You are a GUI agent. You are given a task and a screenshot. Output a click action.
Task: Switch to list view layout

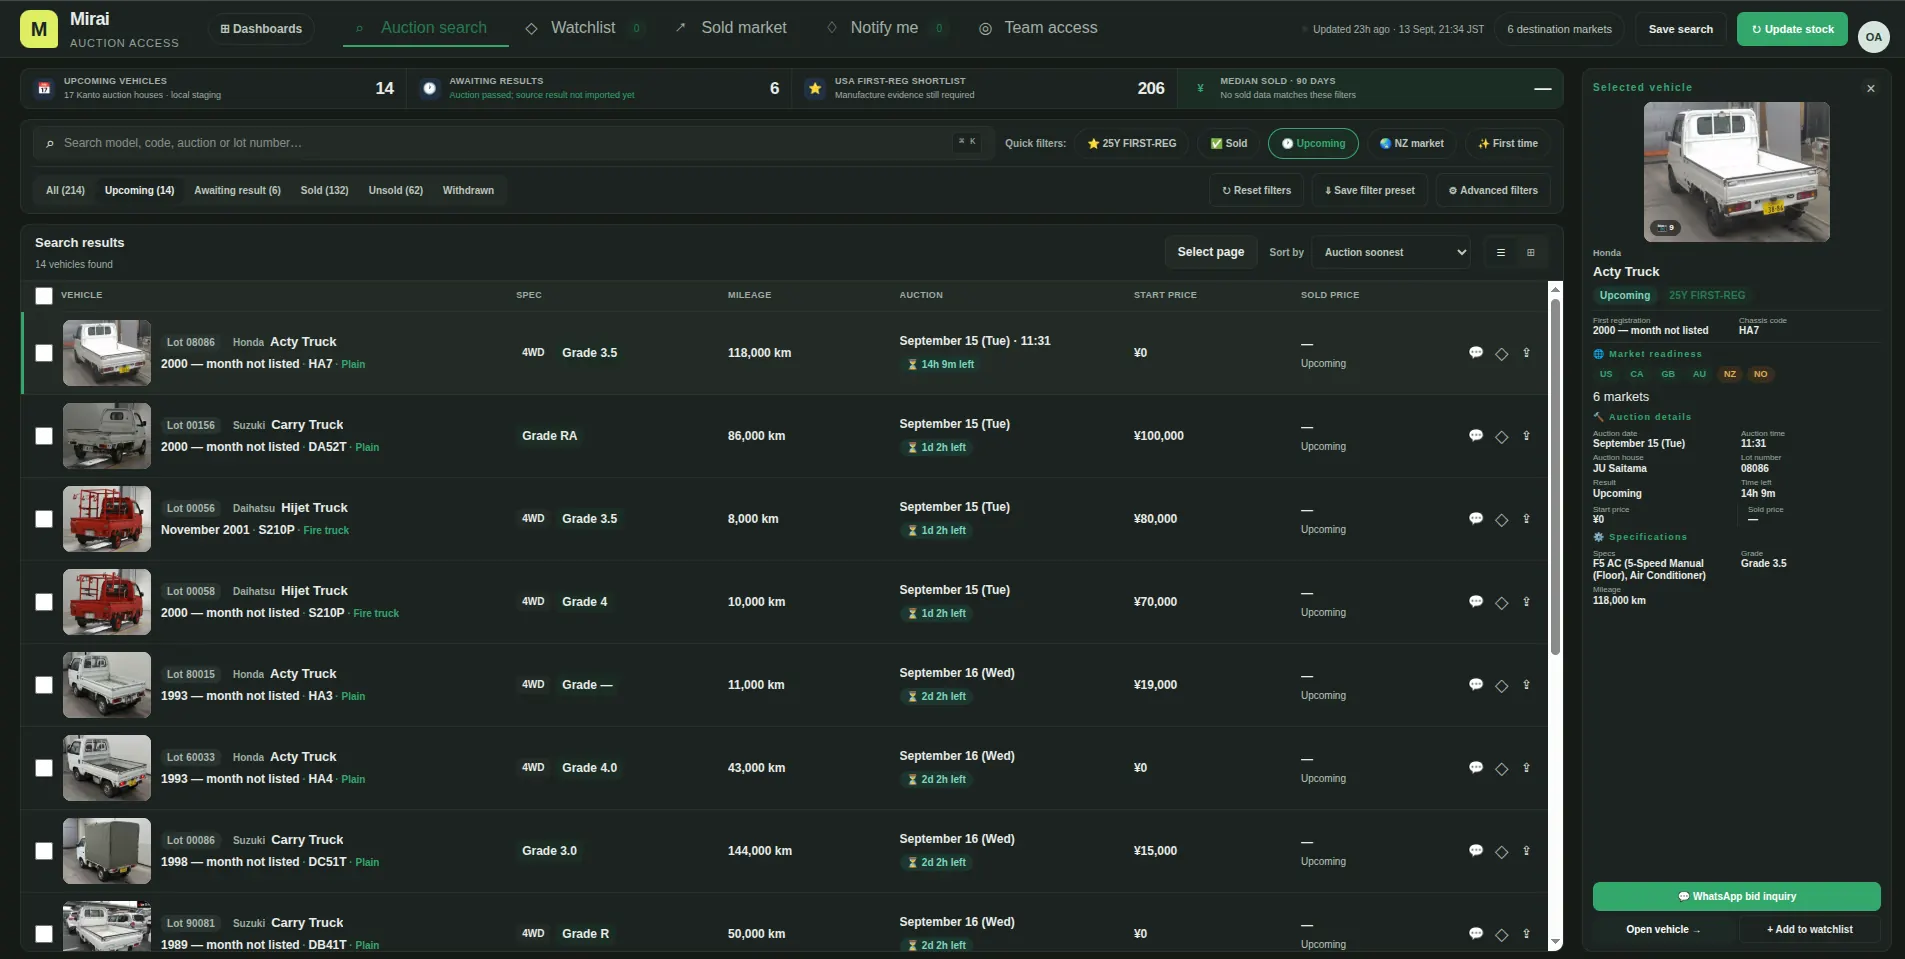point(1500,252)
